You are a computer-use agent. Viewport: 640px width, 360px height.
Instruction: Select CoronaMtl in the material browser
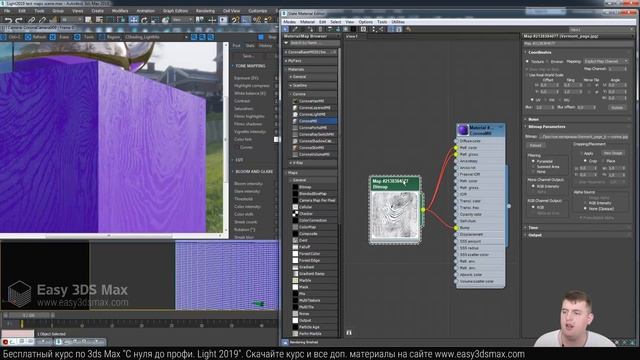coord(313,121)
